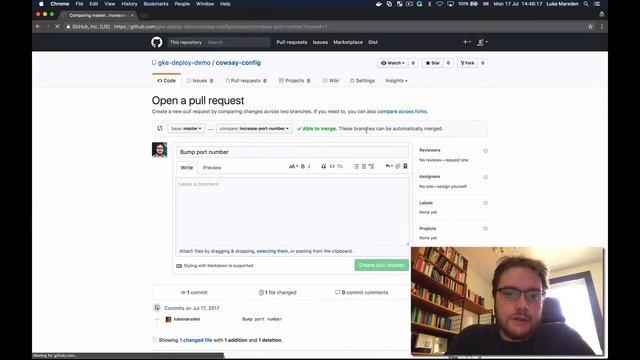
Task: Click the 1 changed file link
Action: pos(196,340)
